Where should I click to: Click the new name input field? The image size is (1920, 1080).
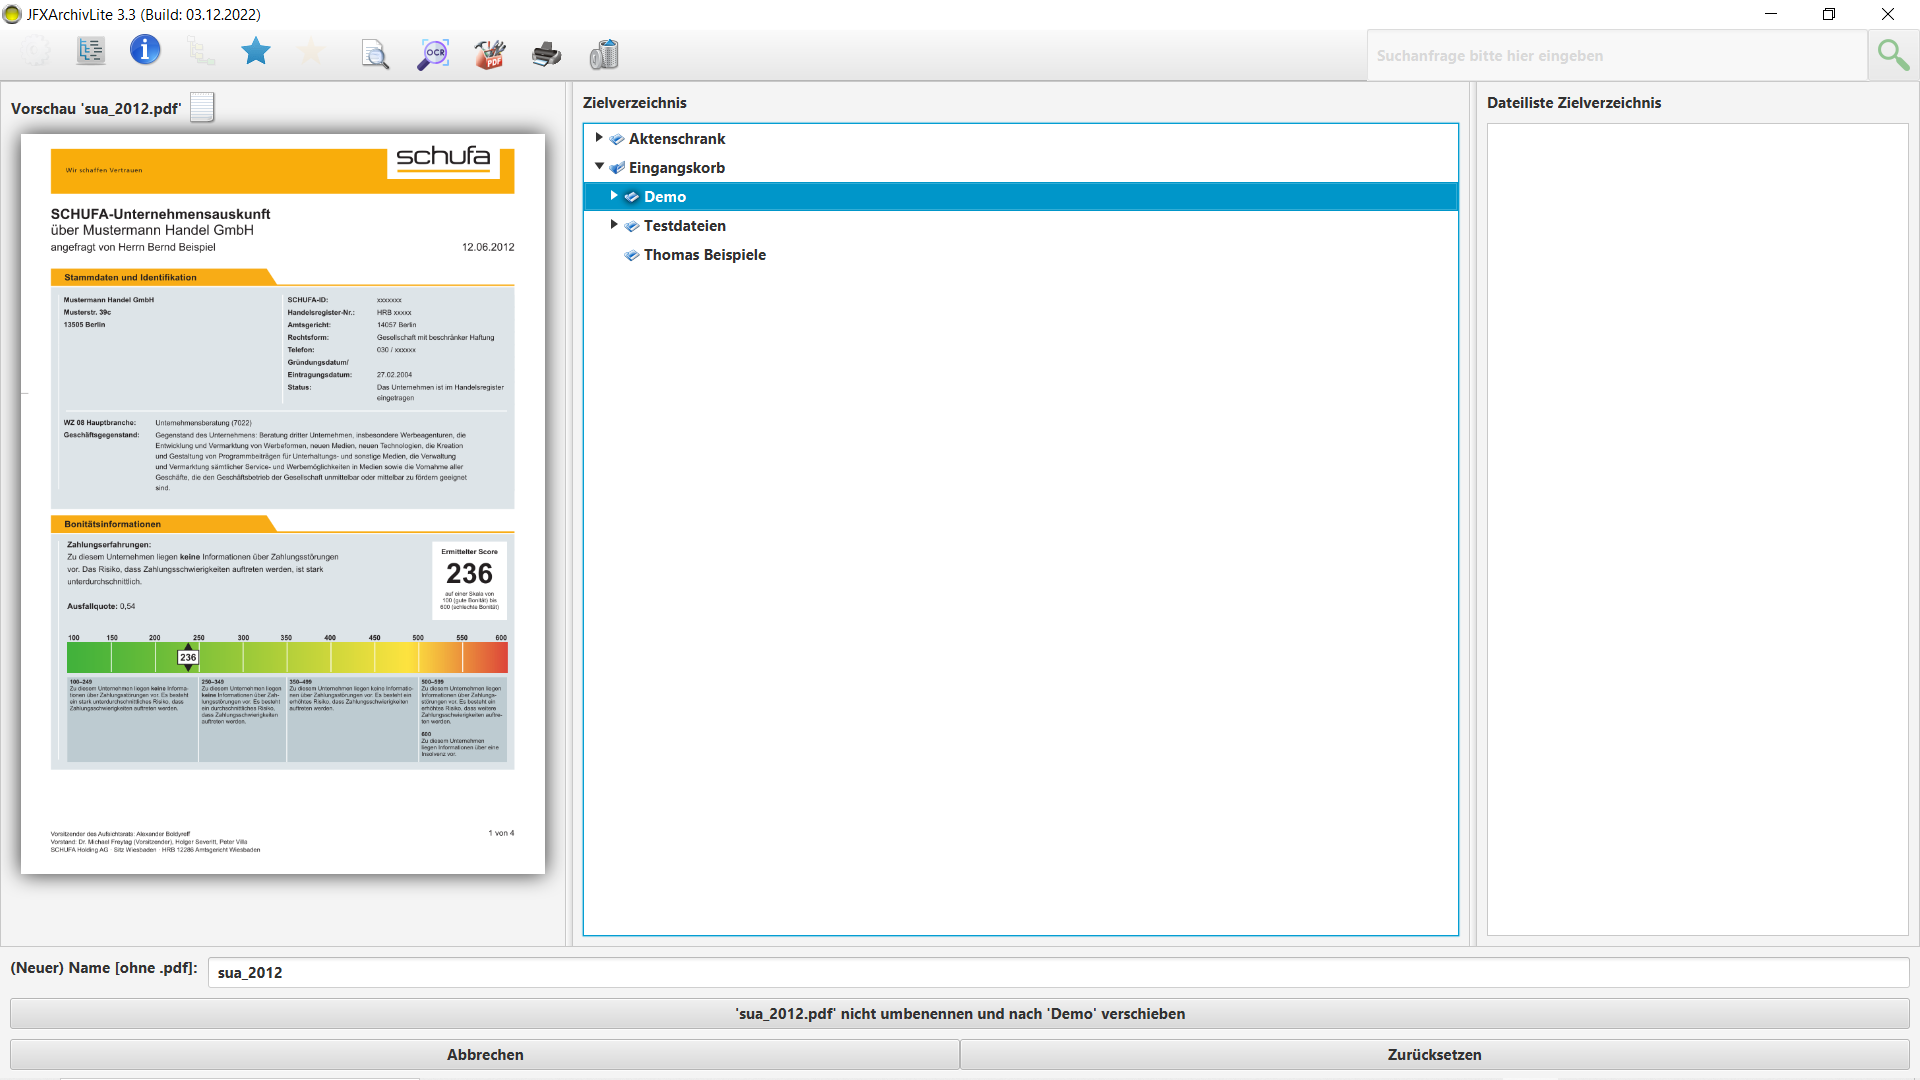[1057, 972]
